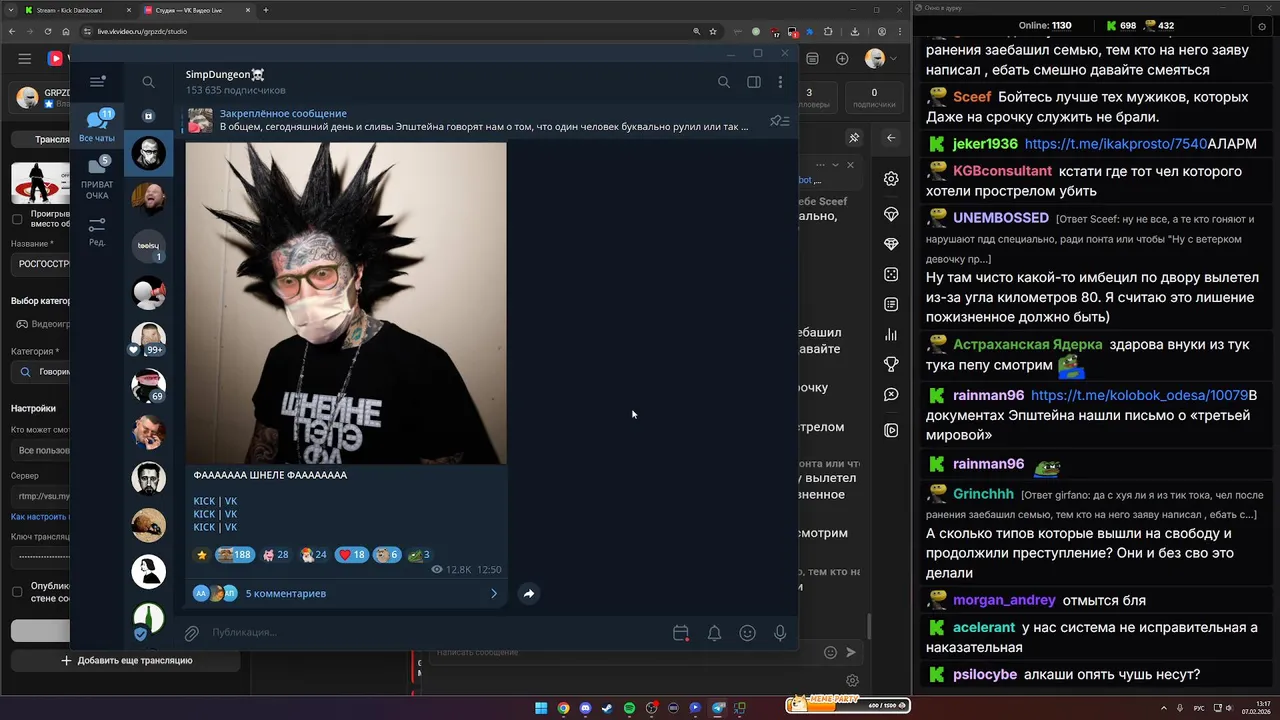Open t.me/kolobok_odesa link in chat overlay
Viewport: 1280px width, 720px height.
coord(1140,396)
